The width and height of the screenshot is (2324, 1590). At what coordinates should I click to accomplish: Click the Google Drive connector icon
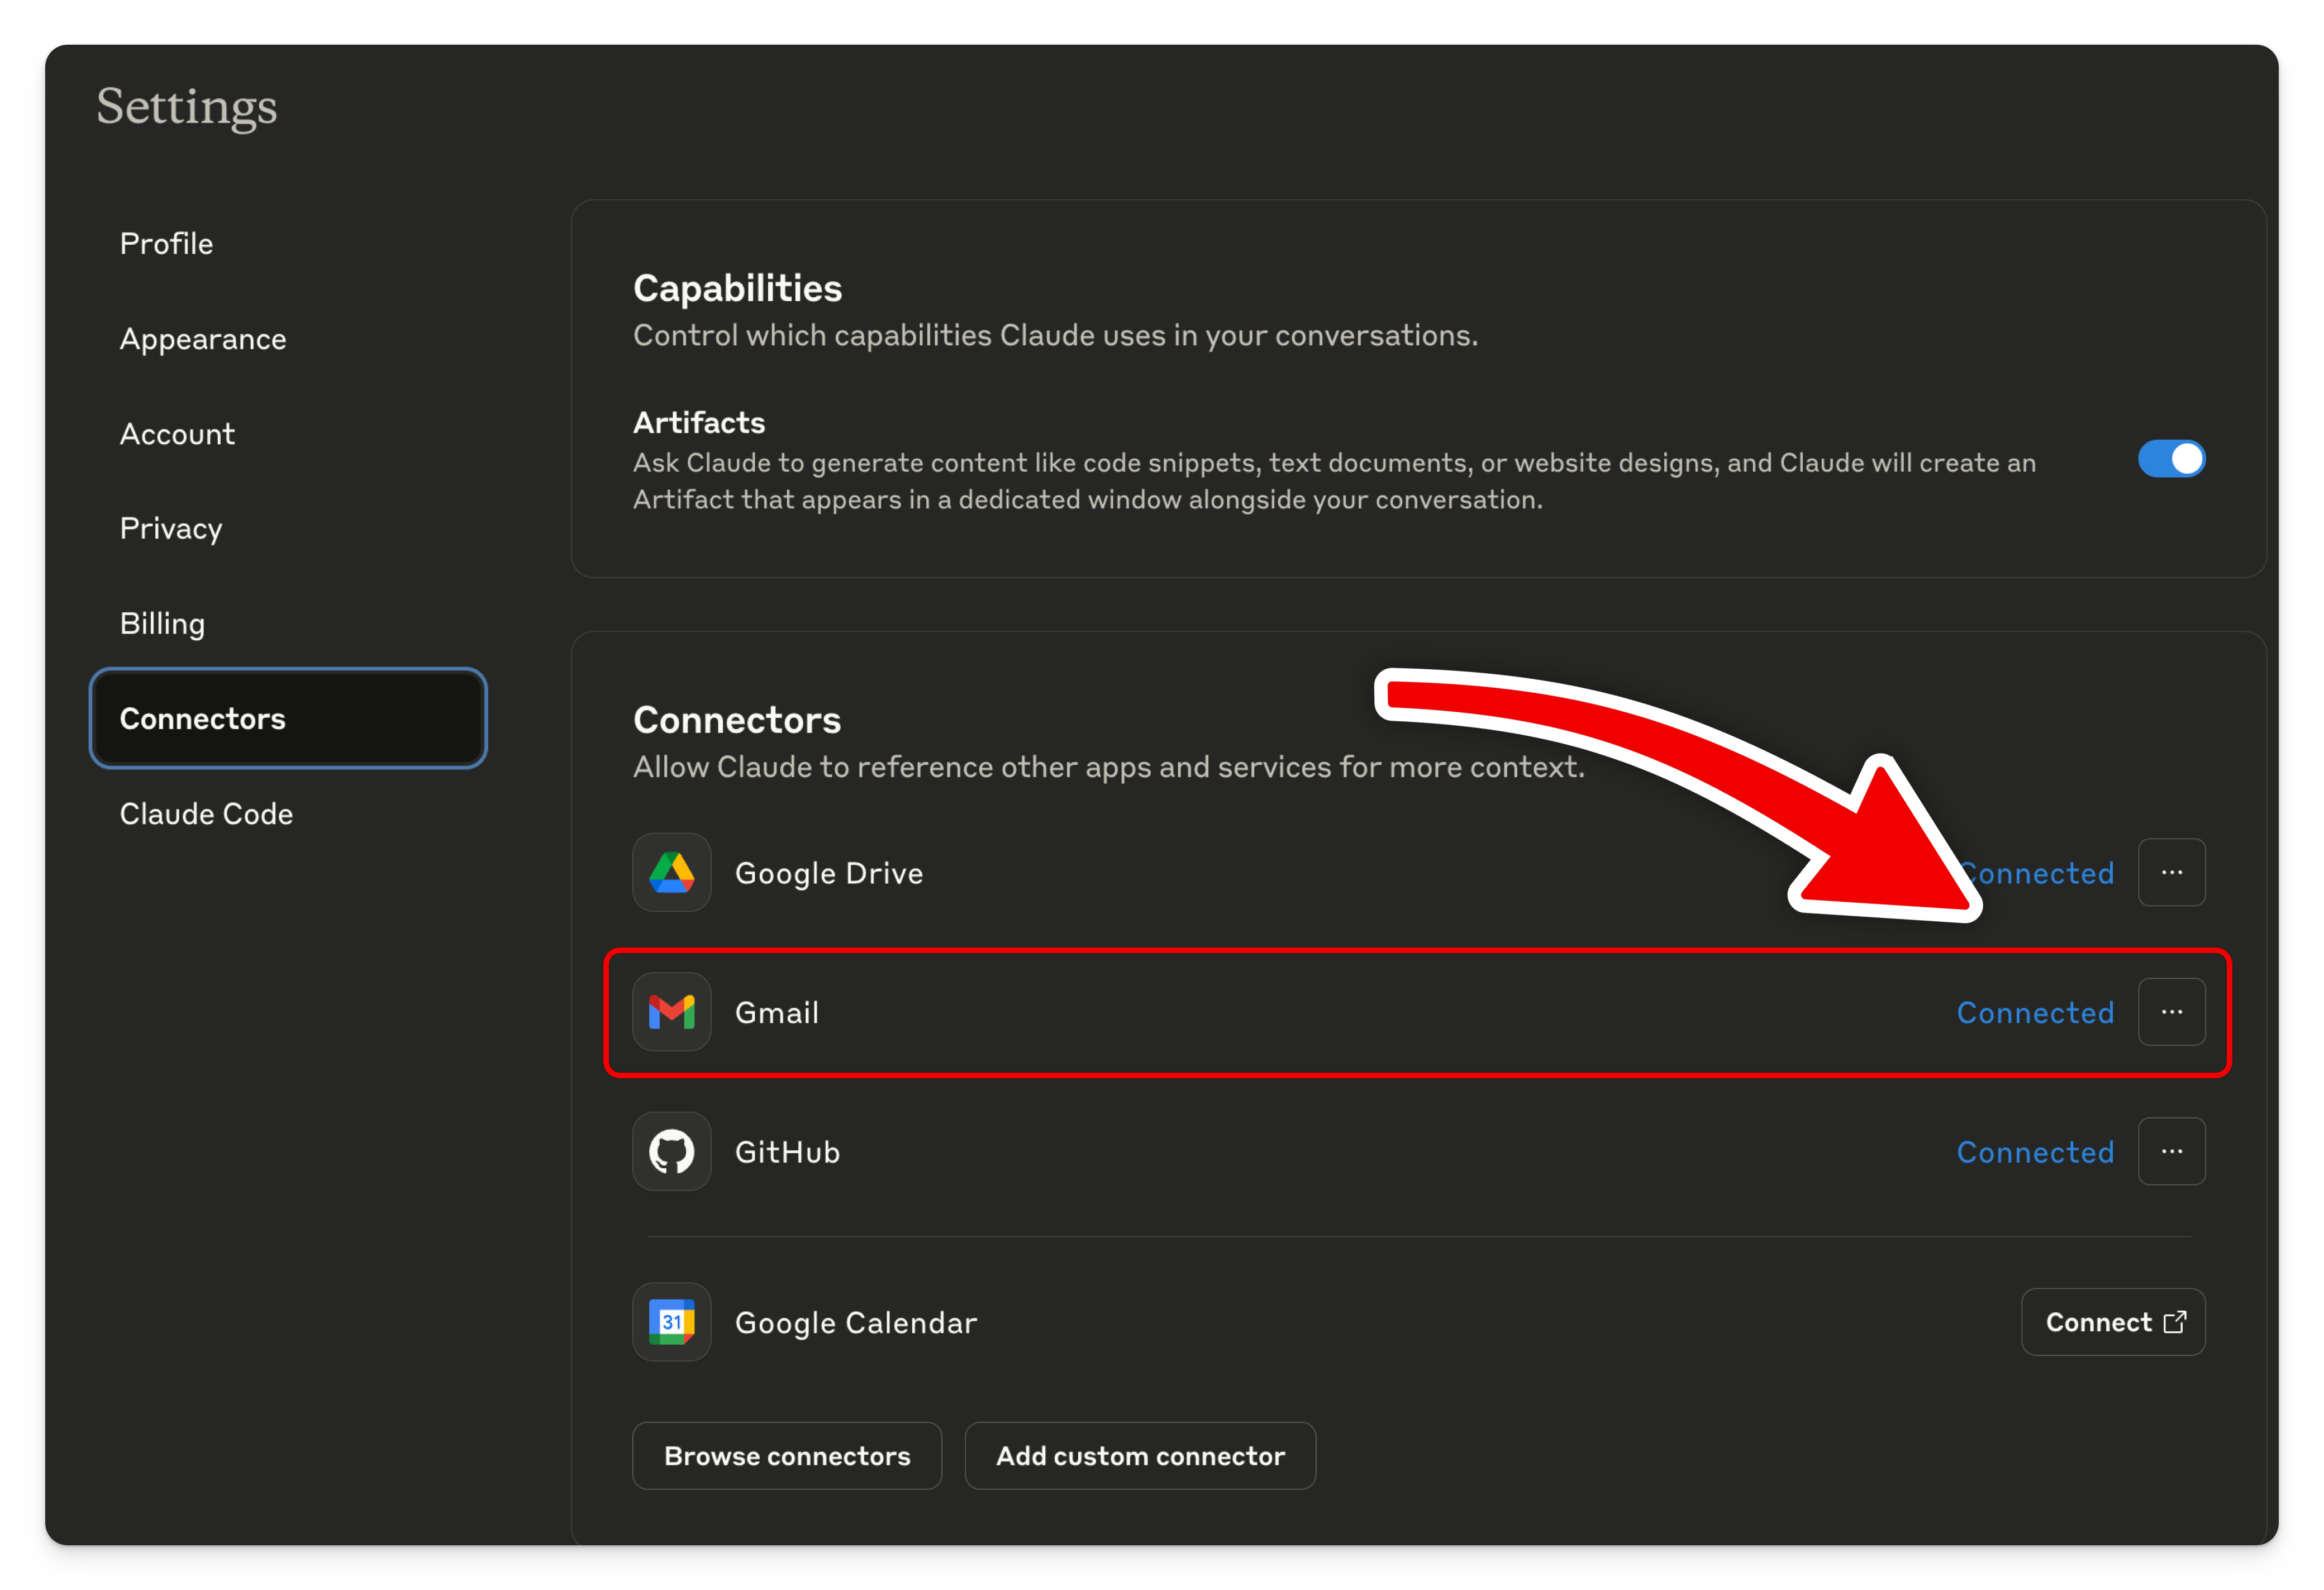(x=671, y=872)
